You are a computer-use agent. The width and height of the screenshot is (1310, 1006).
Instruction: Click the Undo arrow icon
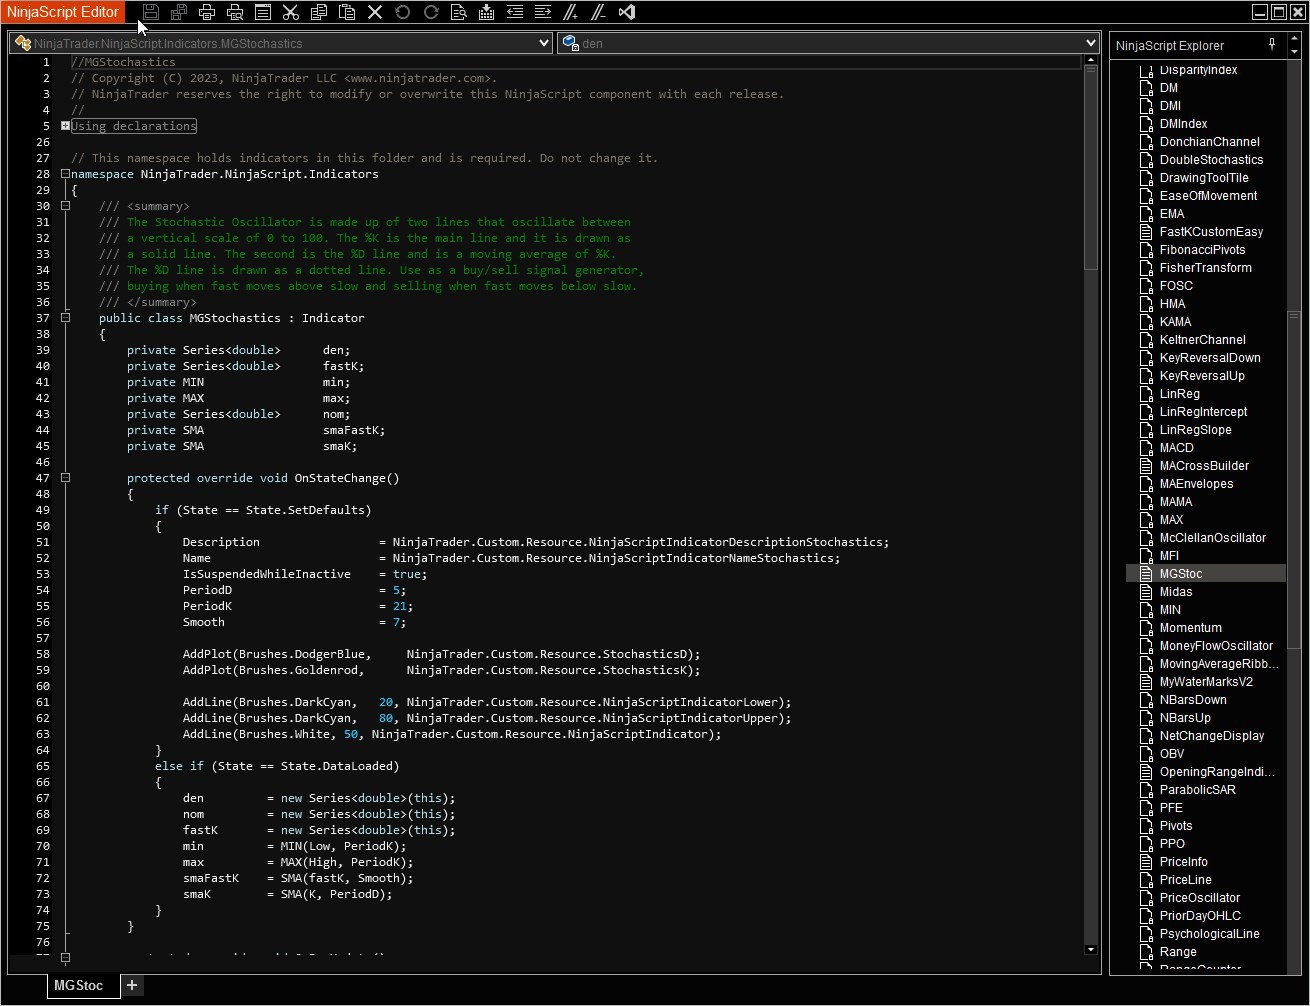click(x=402, y=12)
